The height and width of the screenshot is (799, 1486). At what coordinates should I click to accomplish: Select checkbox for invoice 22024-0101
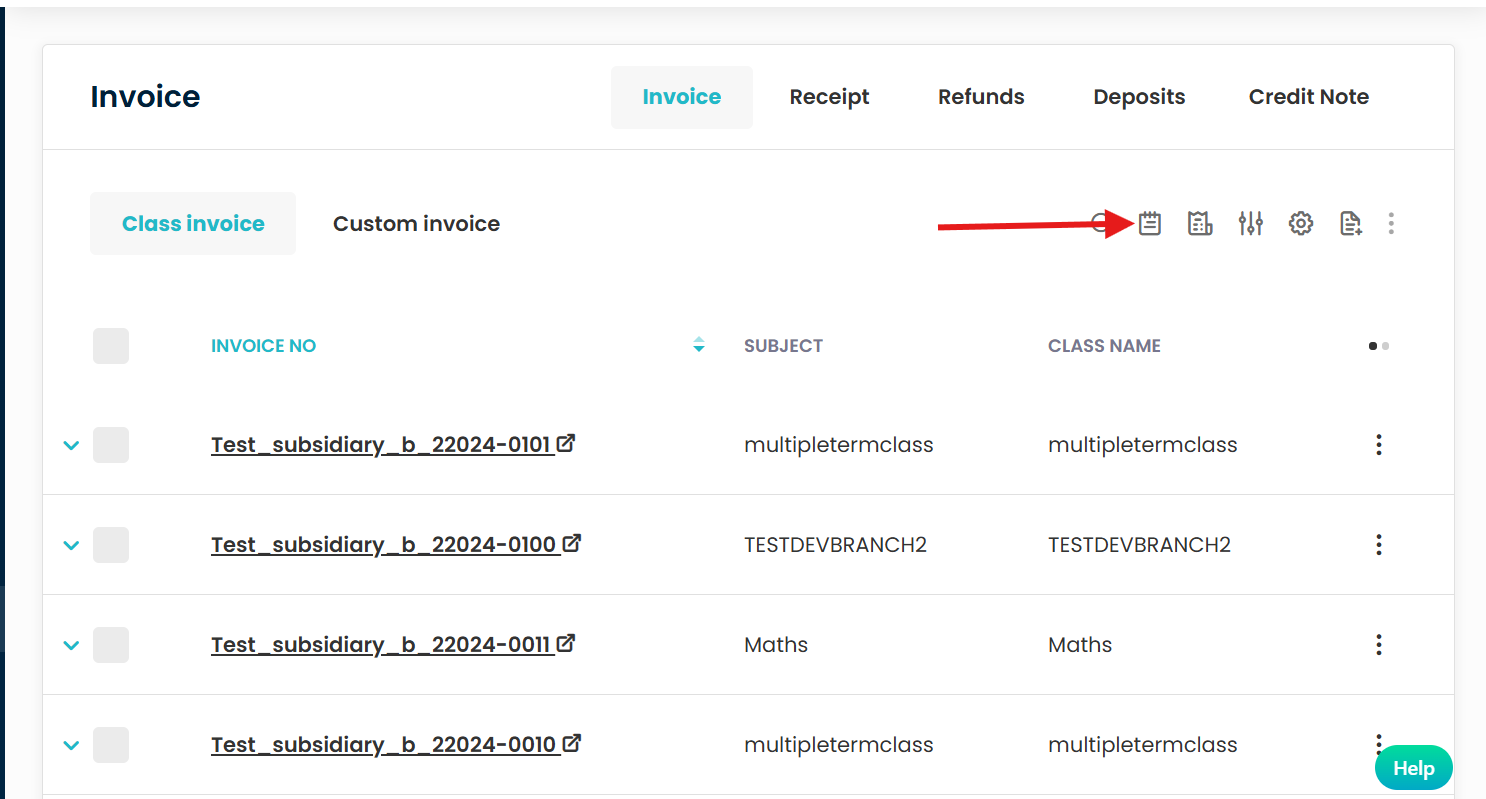point(111,445)
